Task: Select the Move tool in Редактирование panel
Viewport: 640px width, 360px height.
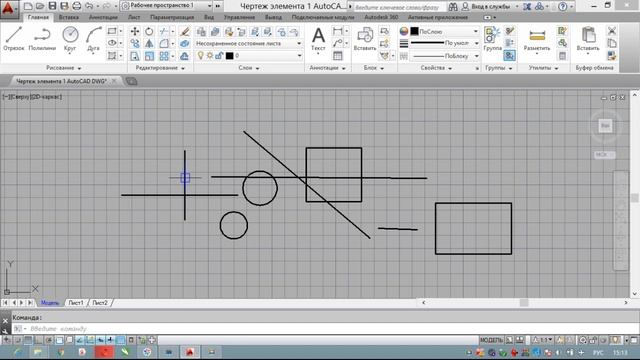Action: click(135, 31)
